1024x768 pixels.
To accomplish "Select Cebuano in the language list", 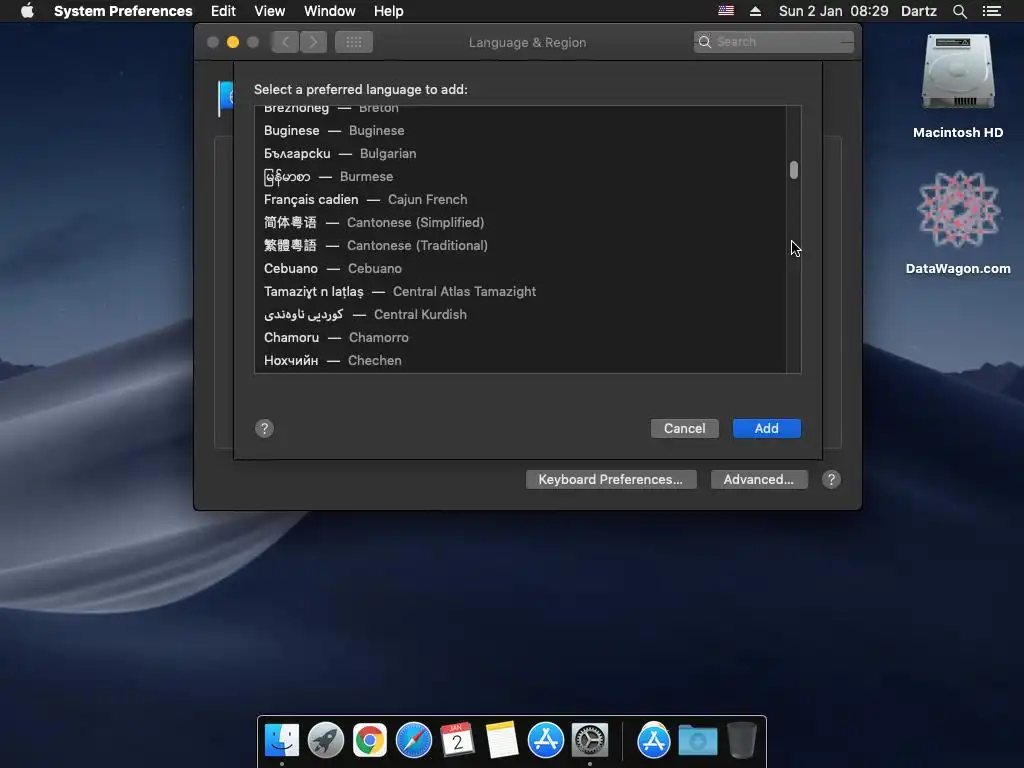I will [x=520, y=268].
